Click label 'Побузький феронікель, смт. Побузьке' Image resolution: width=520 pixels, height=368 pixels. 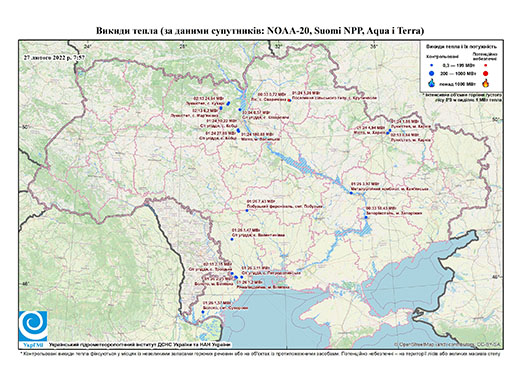tap(285, 206)
